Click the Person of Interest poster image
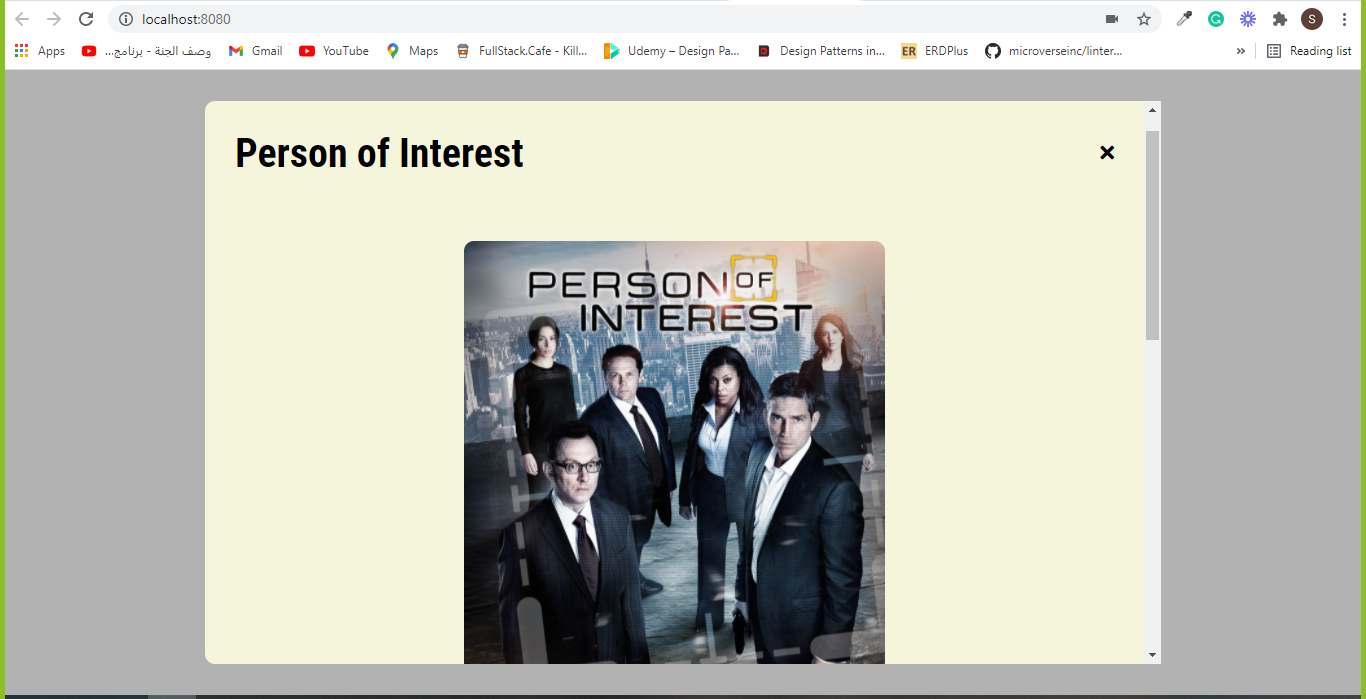1366x699 pixels. point(674,452)
